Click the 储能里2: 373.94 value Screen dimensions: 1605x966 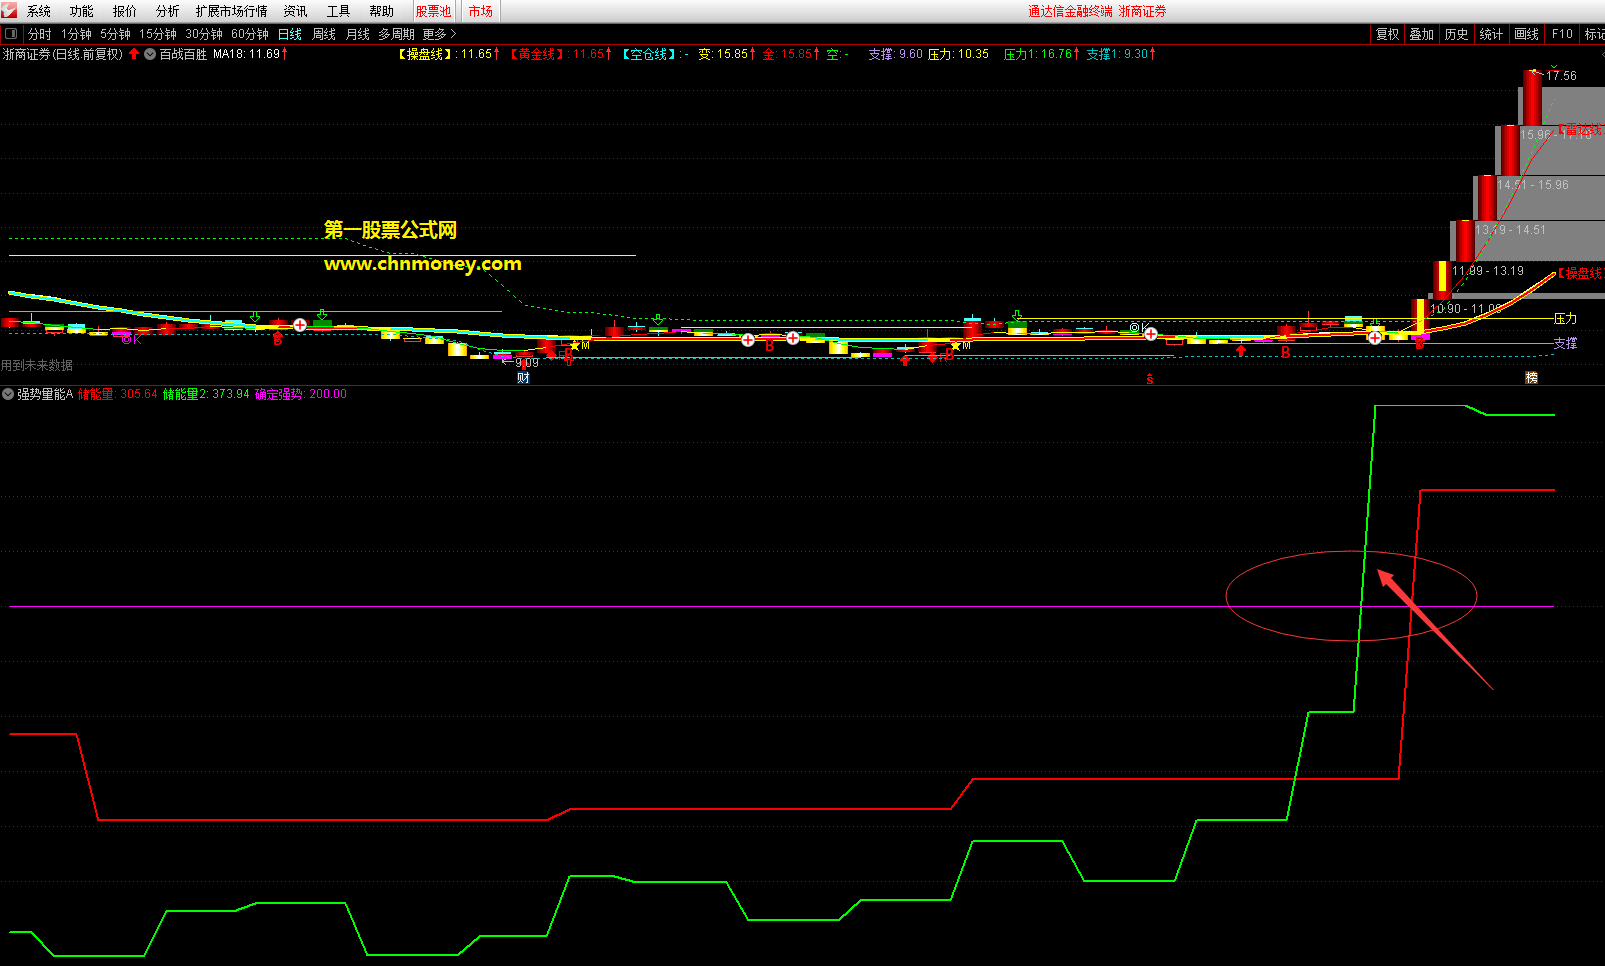[206, 394]
